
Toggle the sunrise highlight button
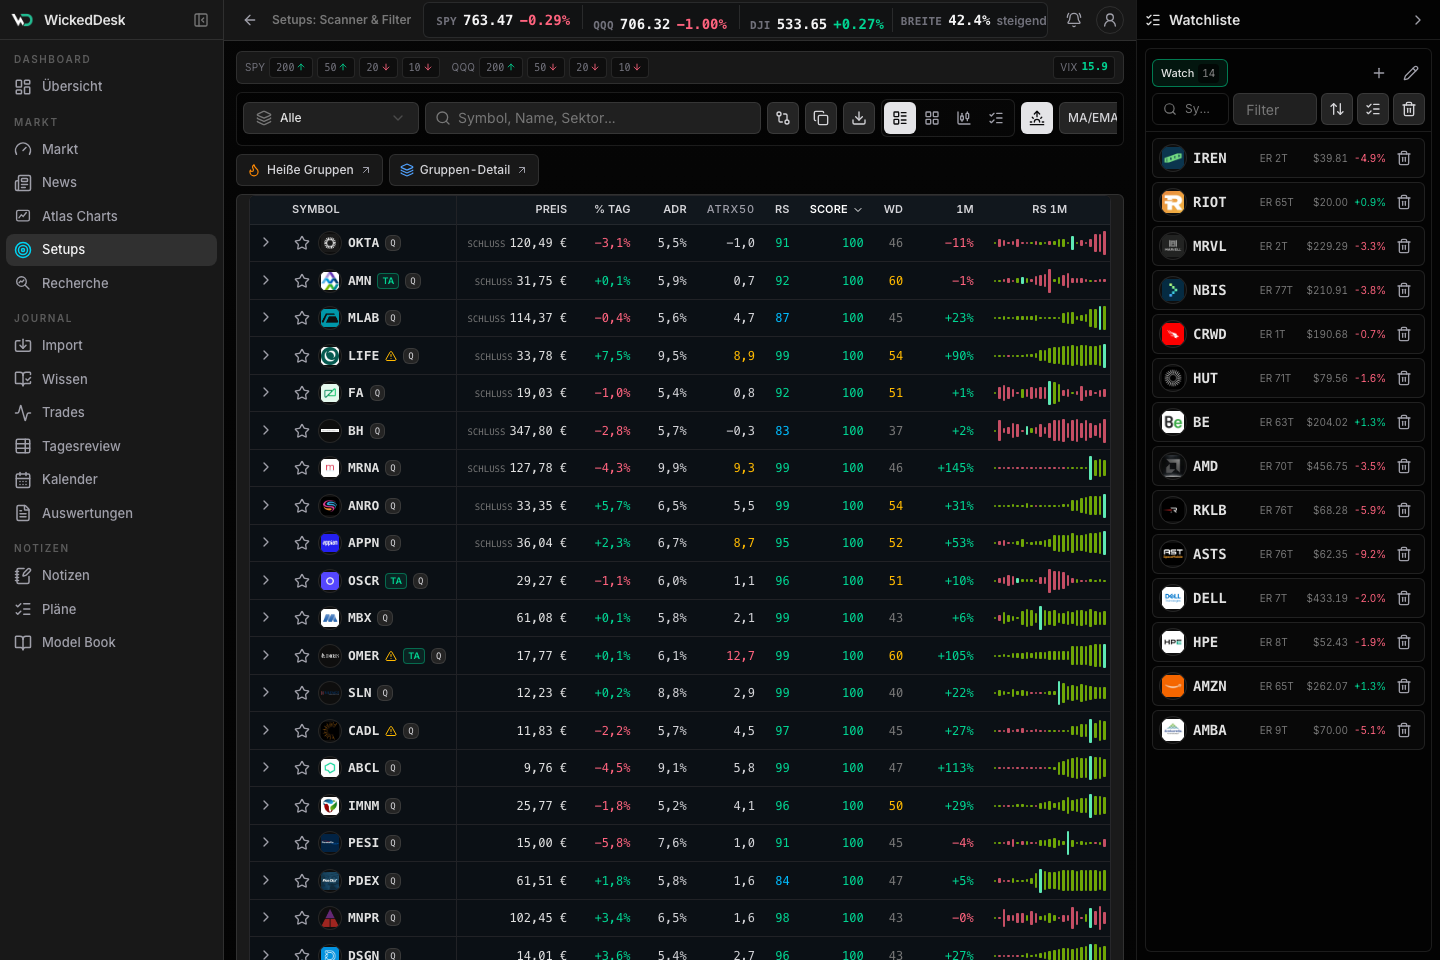coord(1037,118)
